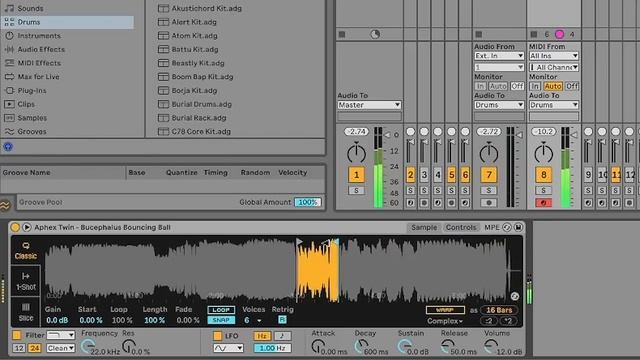The height and width of the screenshot is (360, 640).
Task: Click the Decay envelope knob
Action: [360, 346]
